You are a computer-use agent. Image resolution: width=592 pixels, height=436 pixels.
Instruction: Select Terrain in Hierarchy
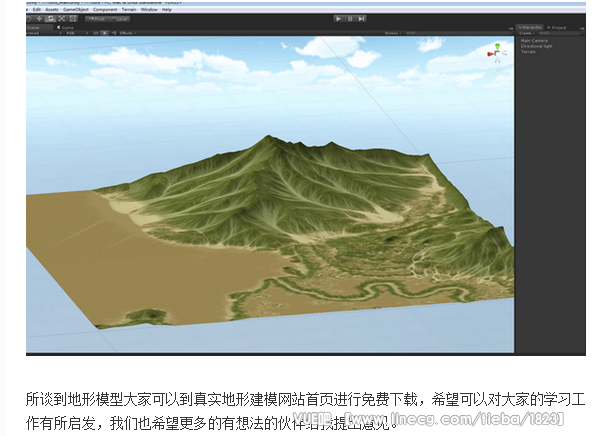click(528, 52)
